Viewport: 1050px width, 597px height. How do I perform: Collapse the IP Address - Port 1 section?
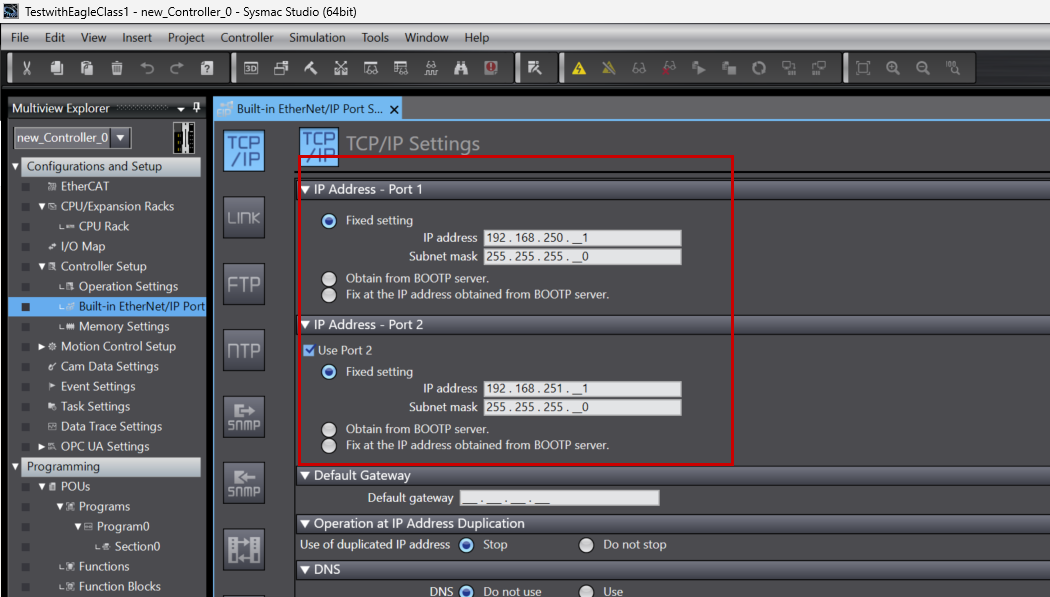(x=305, y=189)
